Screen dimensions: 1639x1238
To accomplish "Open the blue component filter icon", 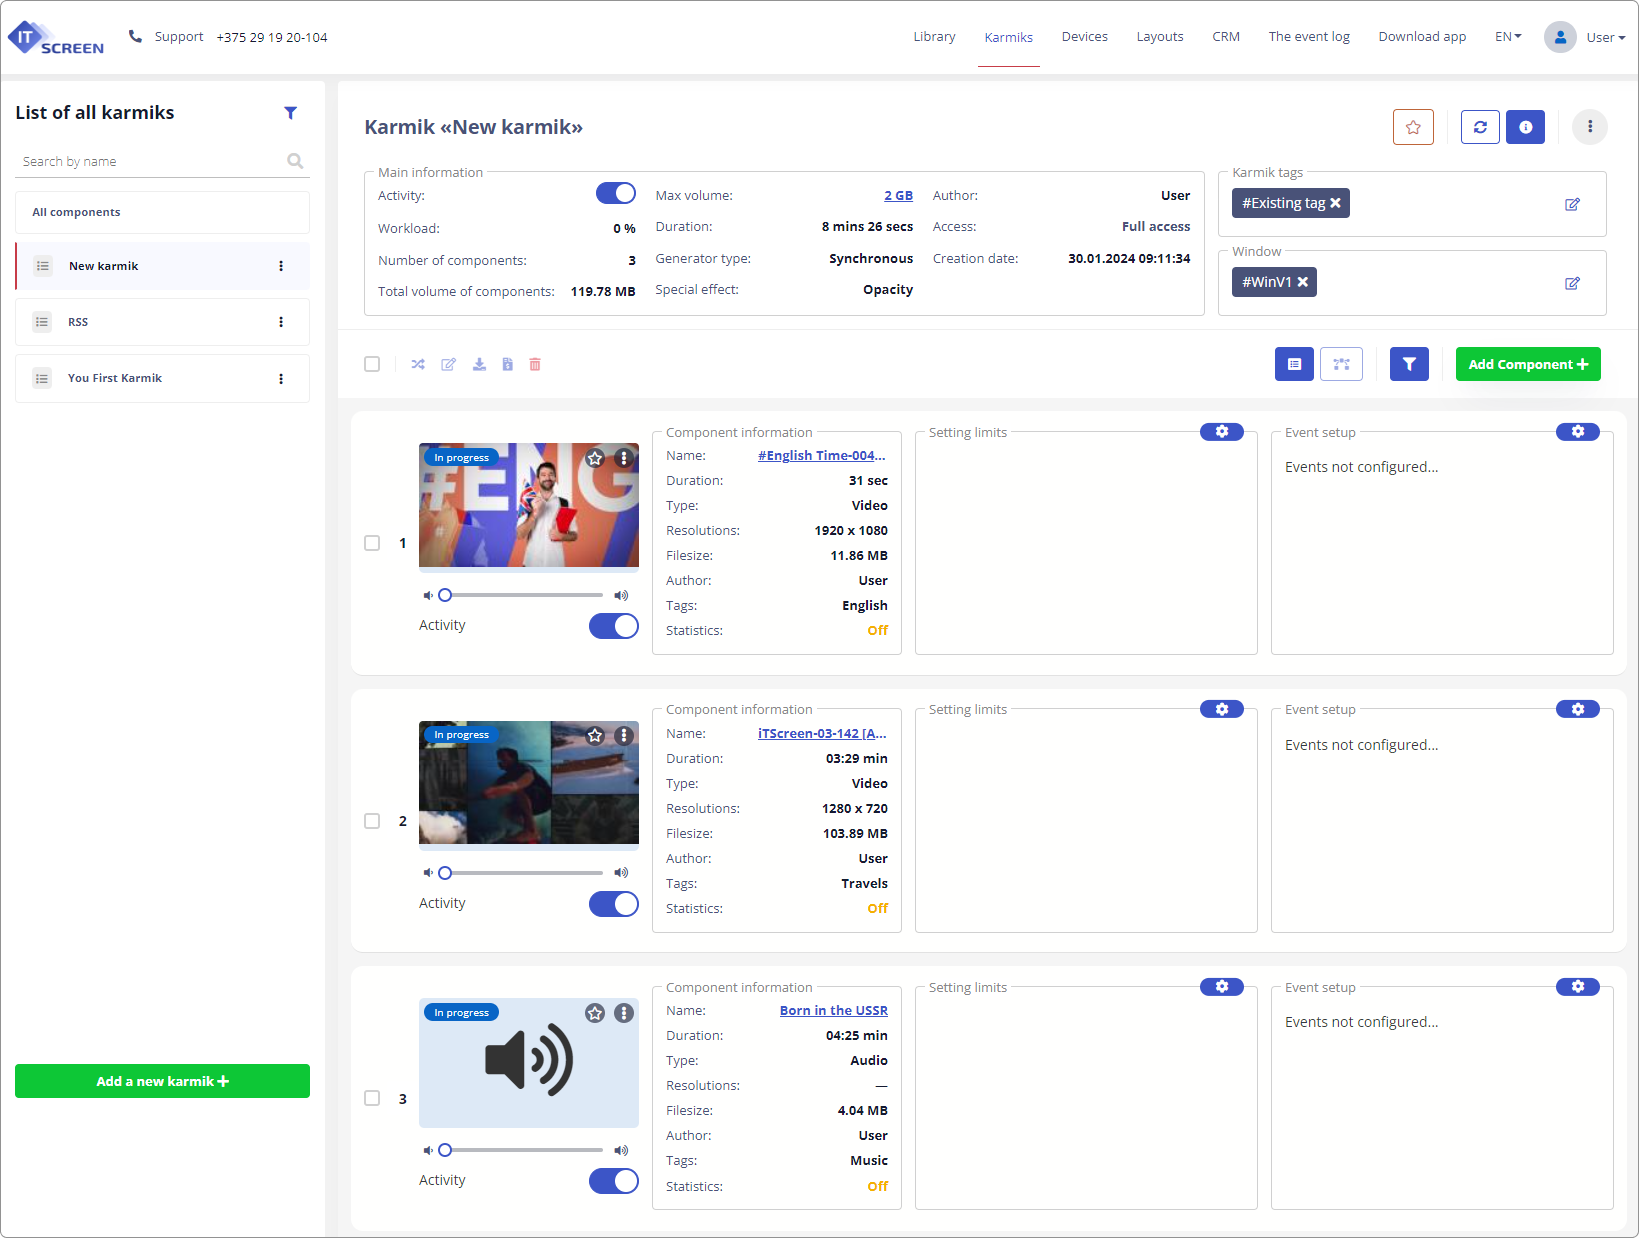I will click(1408, 364).
